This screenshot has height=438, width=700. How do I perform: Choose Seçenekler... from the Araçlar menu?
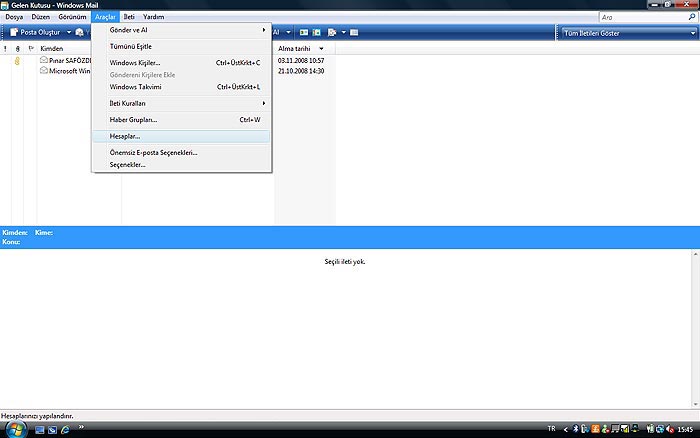(182, 165)
